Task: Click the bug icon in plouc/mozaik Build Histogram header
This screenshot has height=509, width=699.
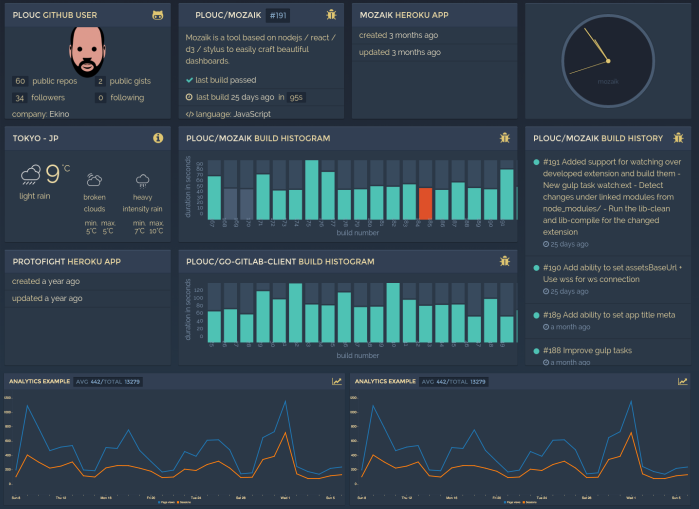Action: (x=504, y=138)
